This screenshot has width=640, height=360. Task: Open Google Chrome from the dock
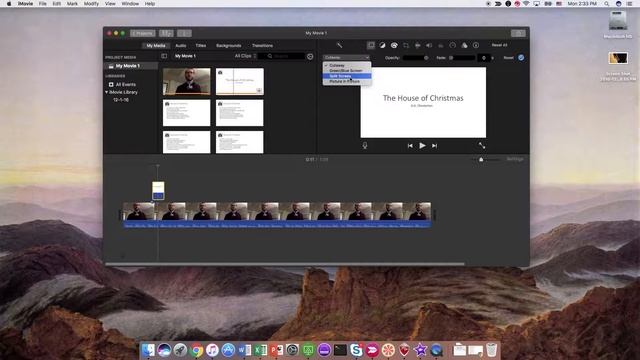tap(197, 350)
